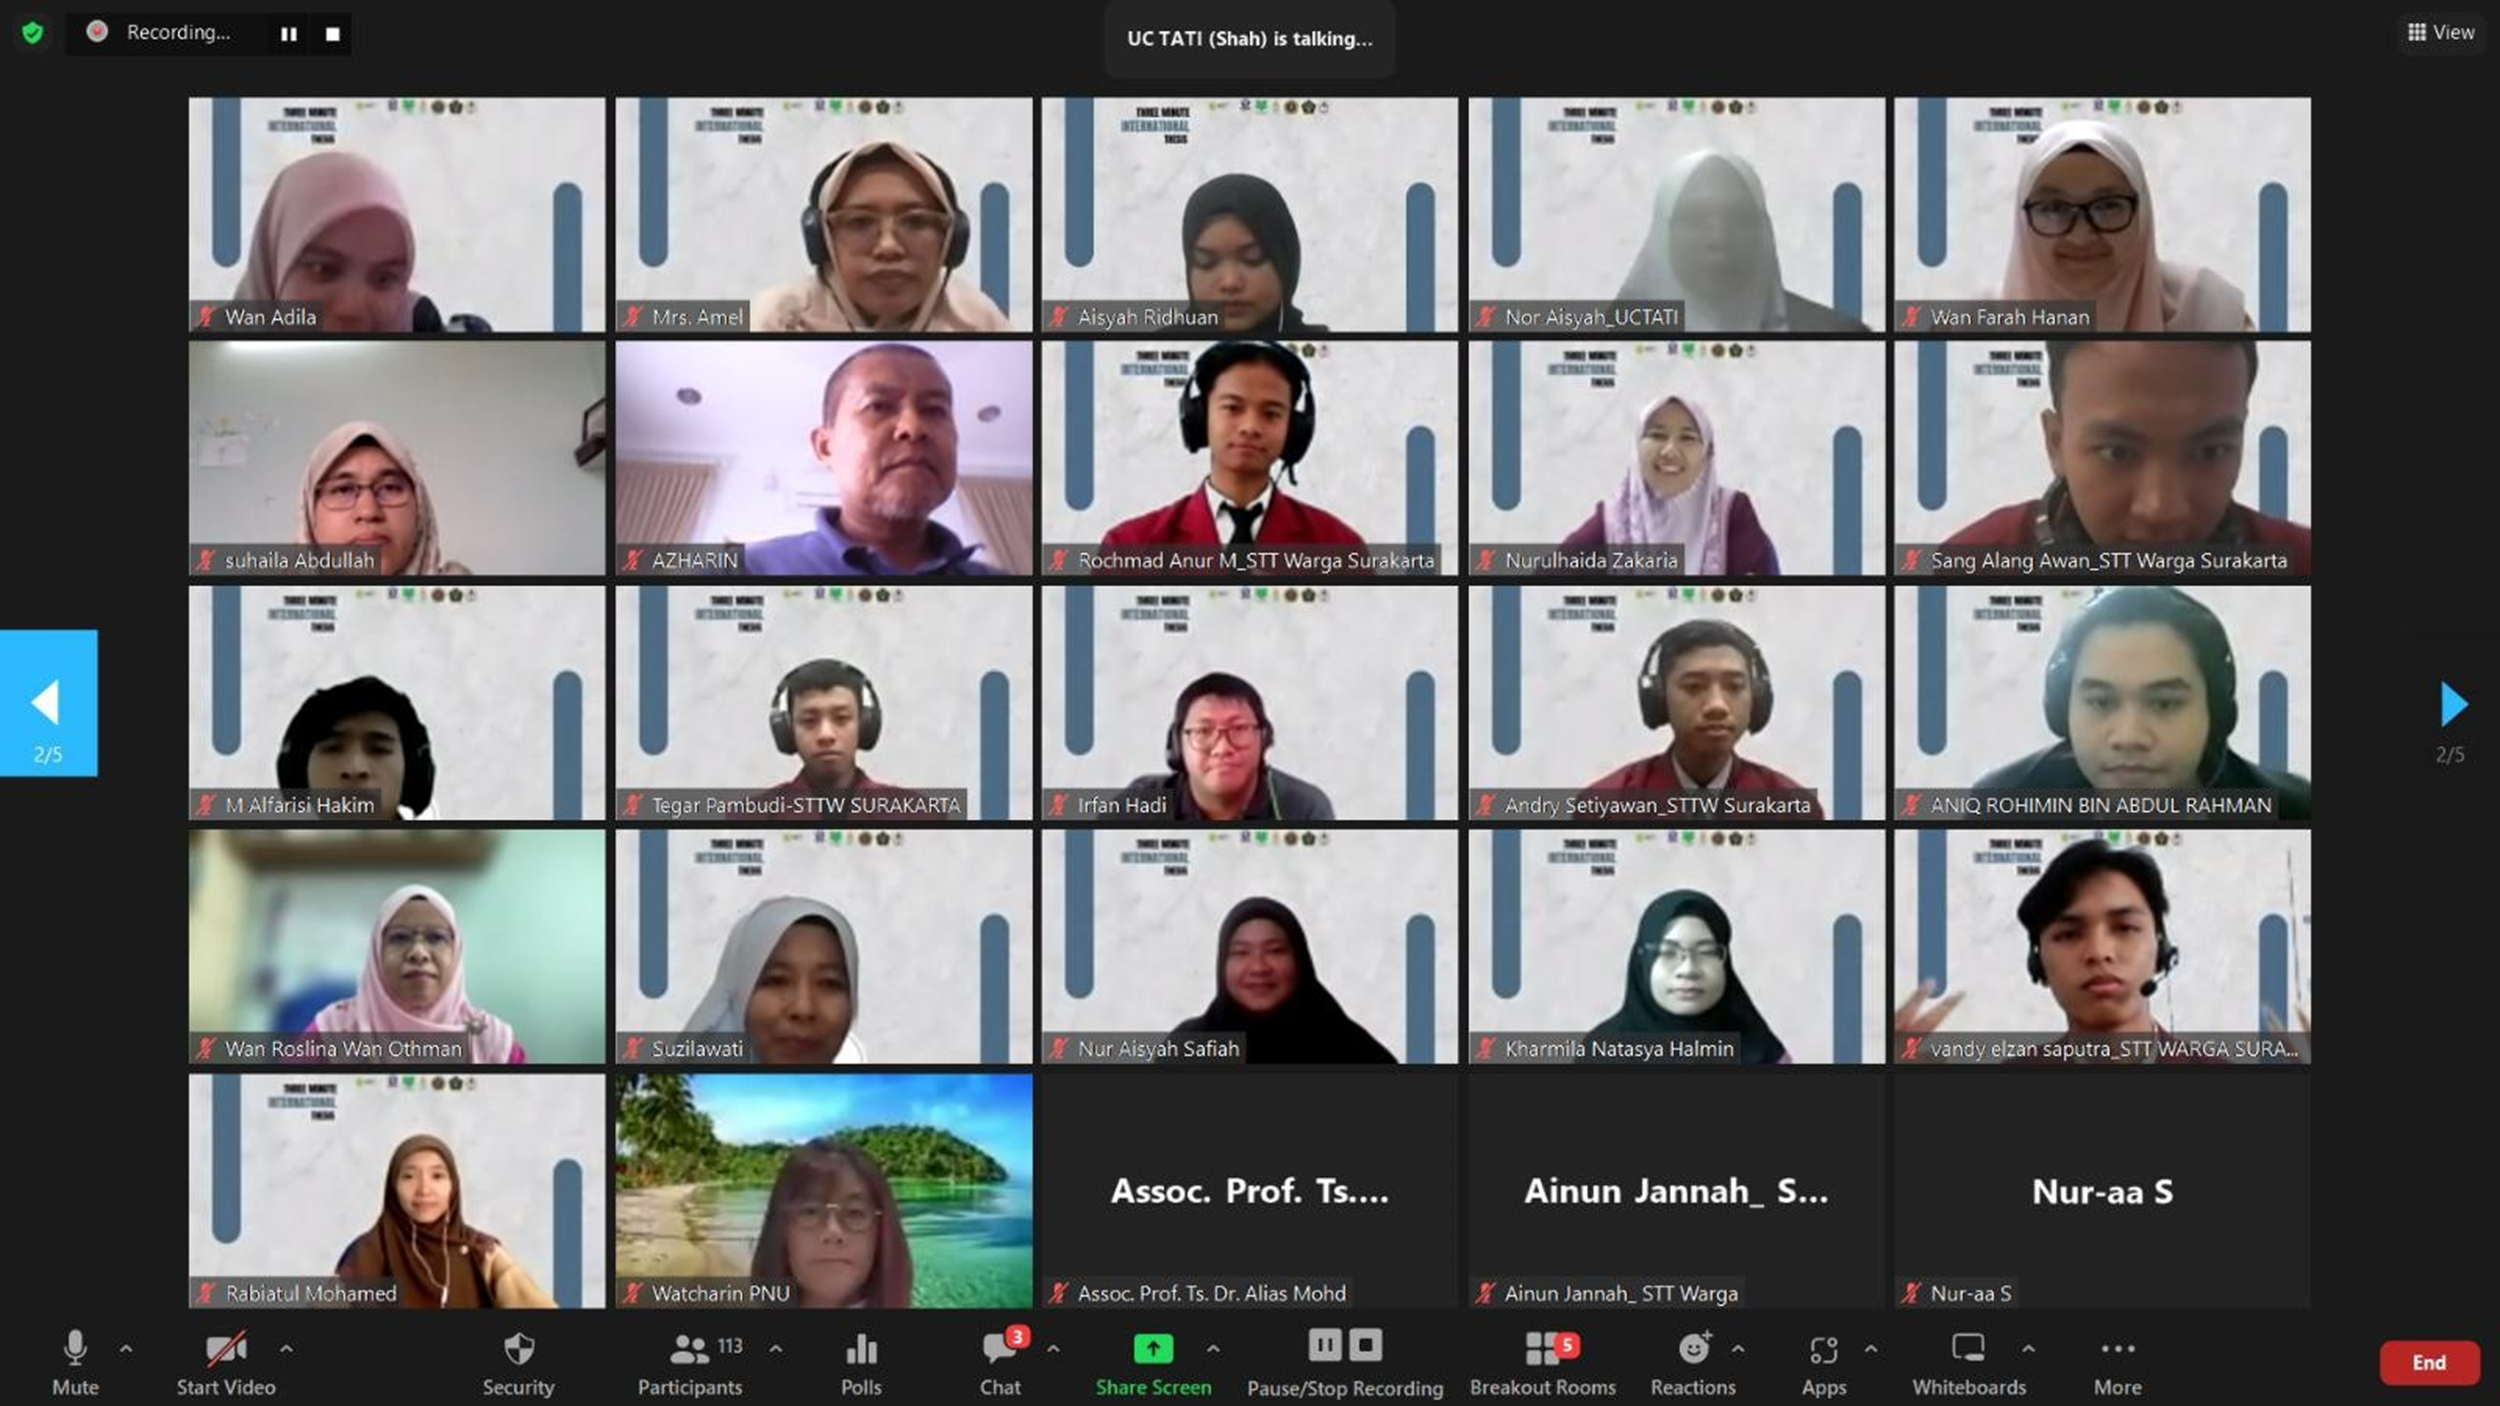
Task: Expand video options arrow next to Start Video
Action: coord(286,1349)
